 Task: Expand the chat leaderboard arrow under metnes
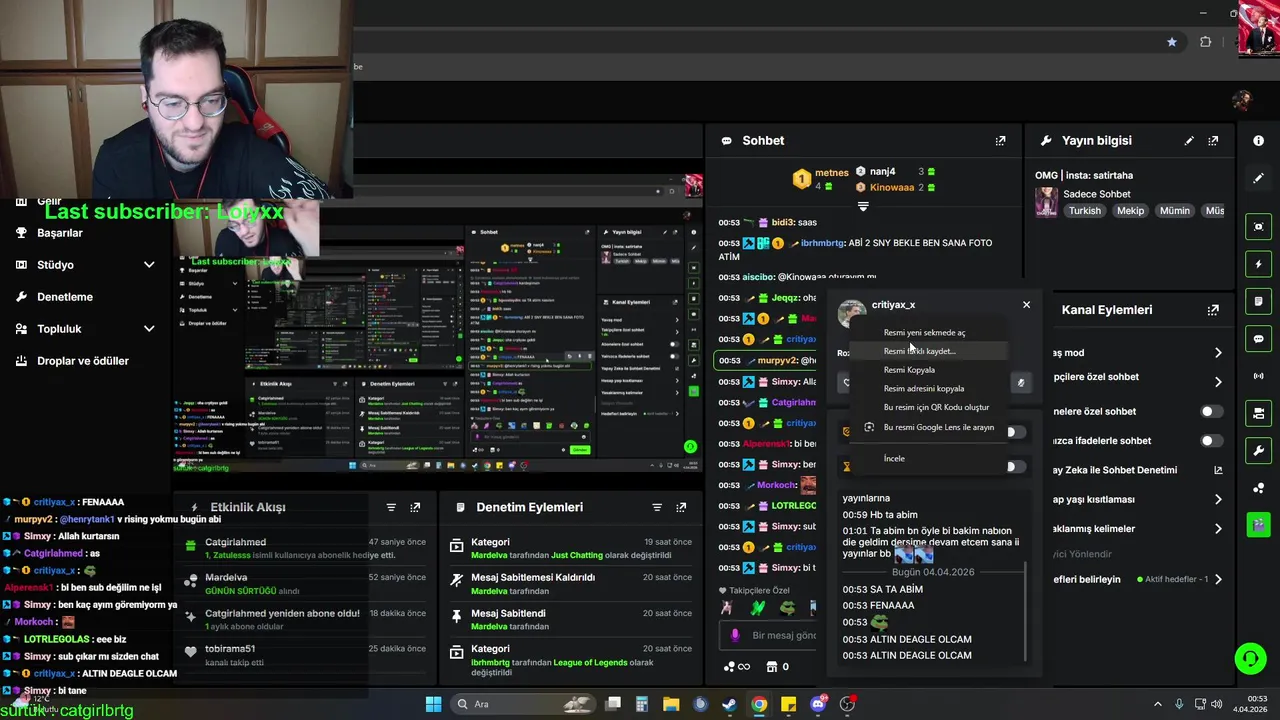tap(863, 207)
